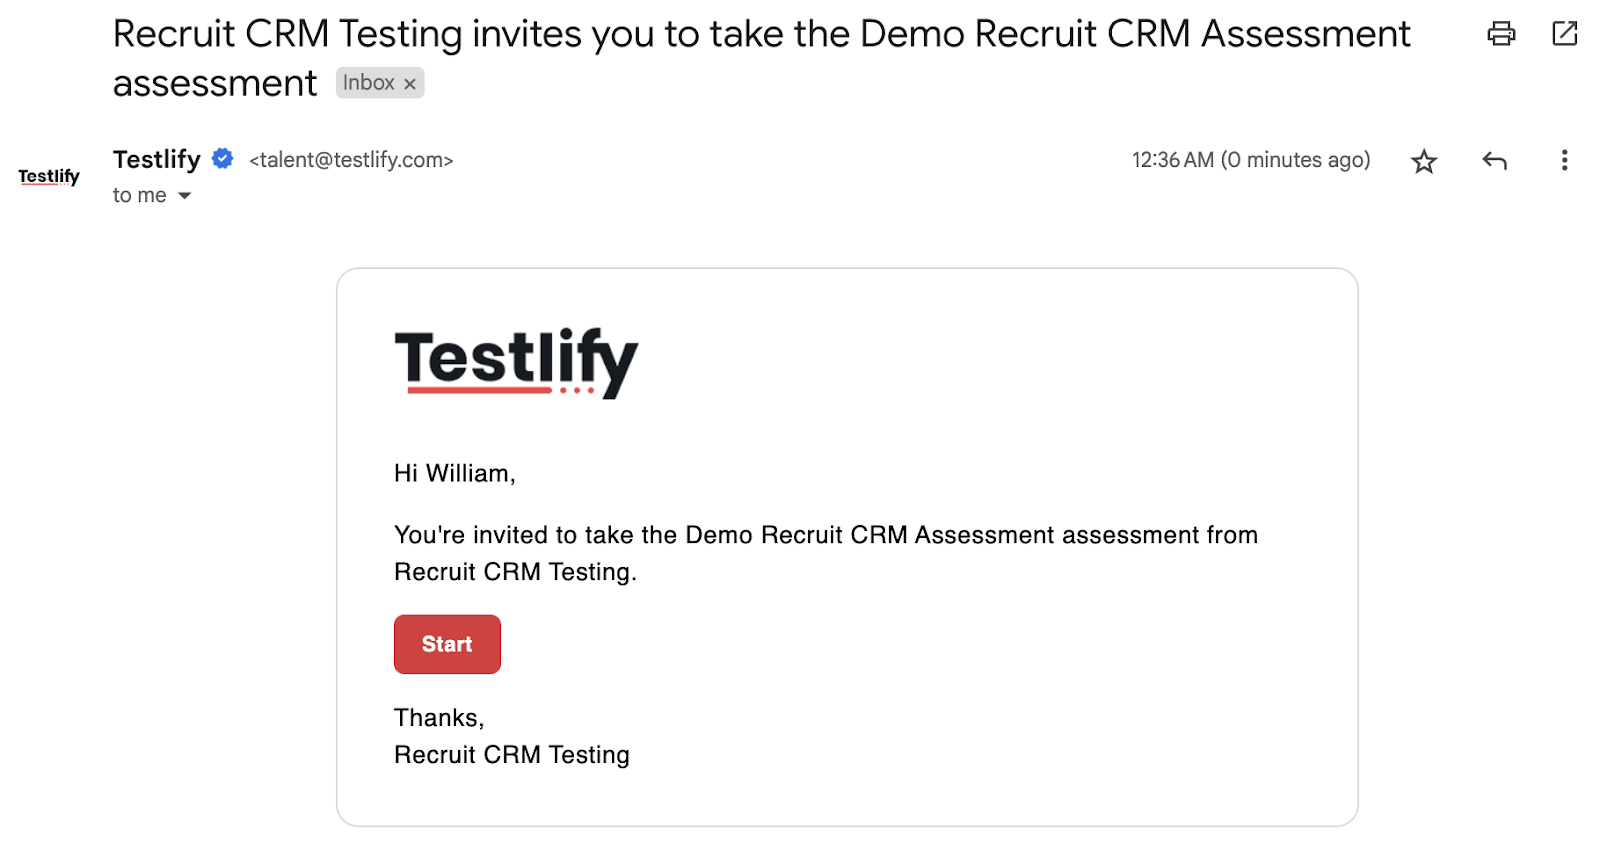Click the "to me" recipient text
Screen dimensions: 1600x858
pyautogui.click(x=140, y=195)
